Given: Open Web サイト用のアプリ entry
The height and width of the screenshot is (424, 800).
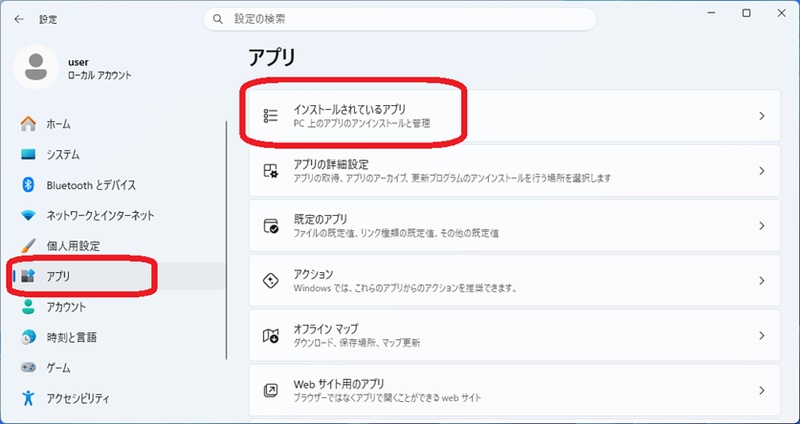Looking at the screenshot, I should pos(514,390).
